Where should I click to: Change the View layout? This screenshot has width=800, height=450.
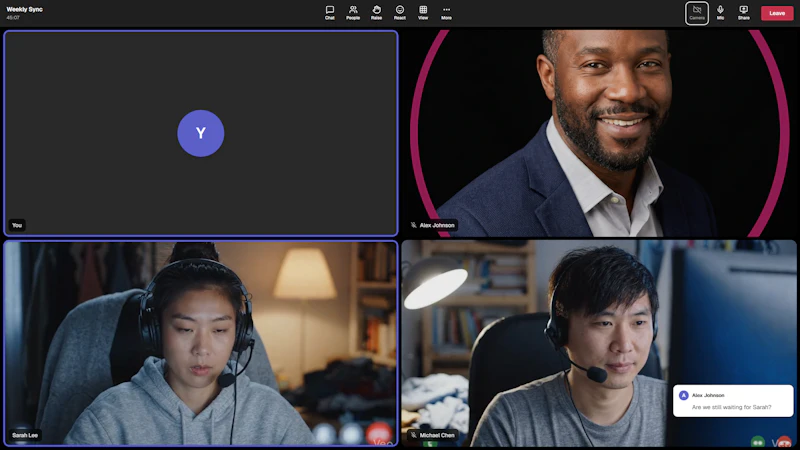(x=423, y=13)
